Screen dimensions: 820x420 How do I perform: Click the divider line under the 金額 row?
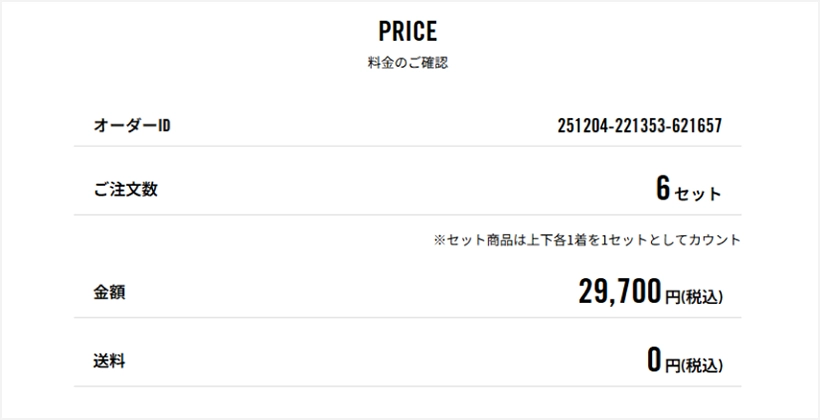tap(408, 318)
